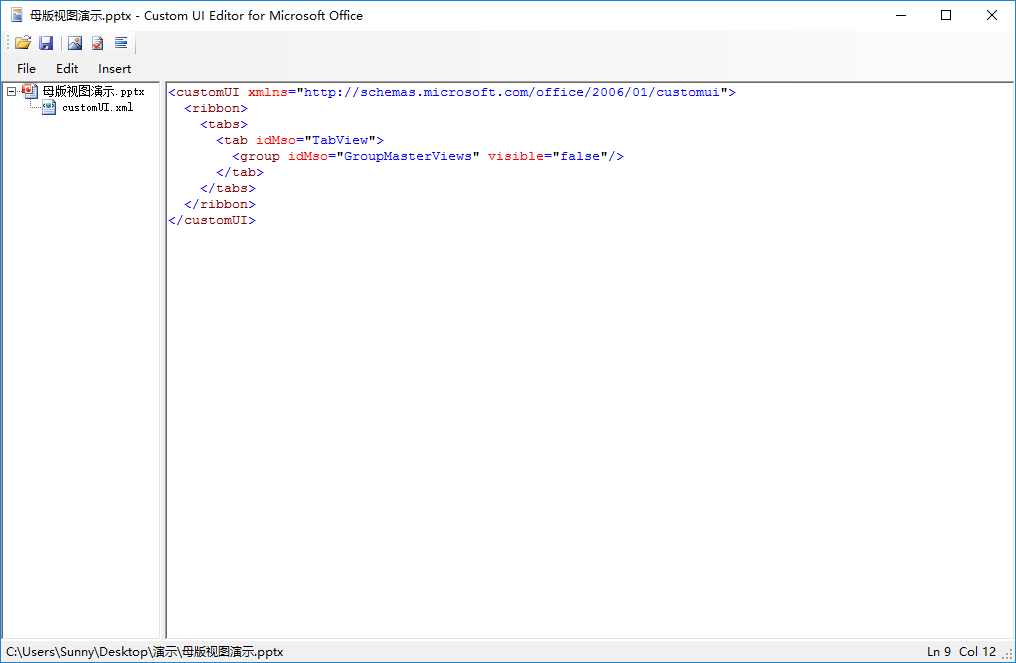Click the PowerPoint file icon in tree

(30, 91)
